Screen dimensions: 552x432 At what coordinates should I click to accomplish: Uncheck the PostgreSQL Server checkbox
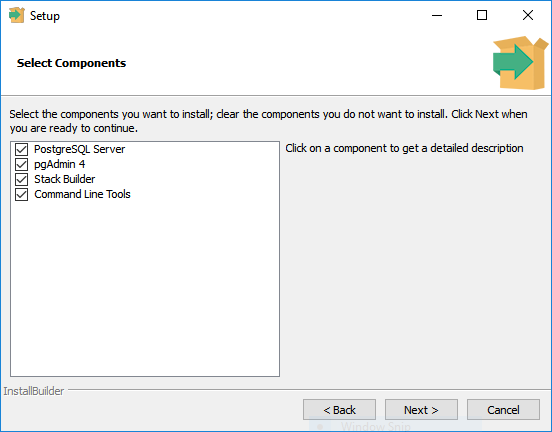point(21,149)
